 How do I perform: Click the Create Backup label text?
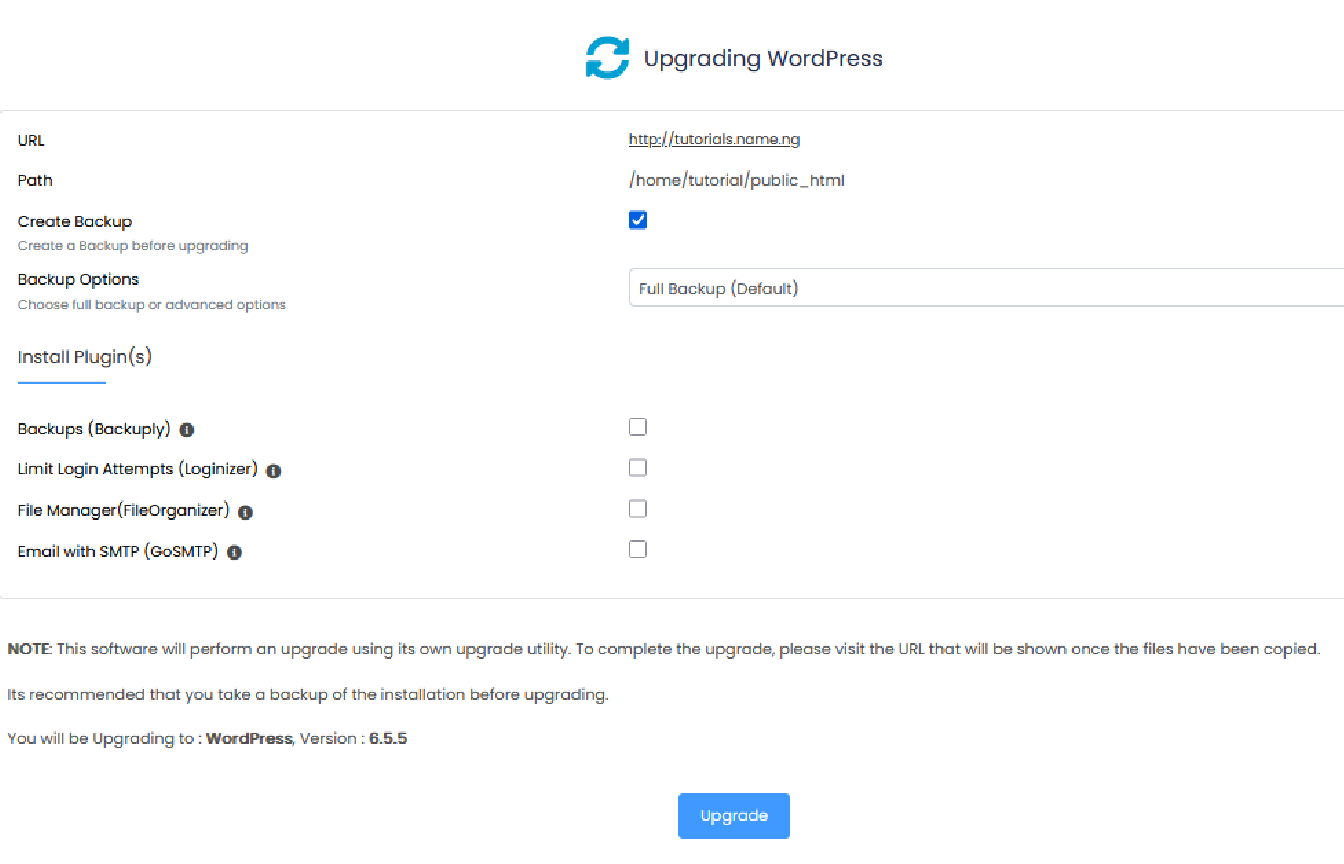[75, 222]
